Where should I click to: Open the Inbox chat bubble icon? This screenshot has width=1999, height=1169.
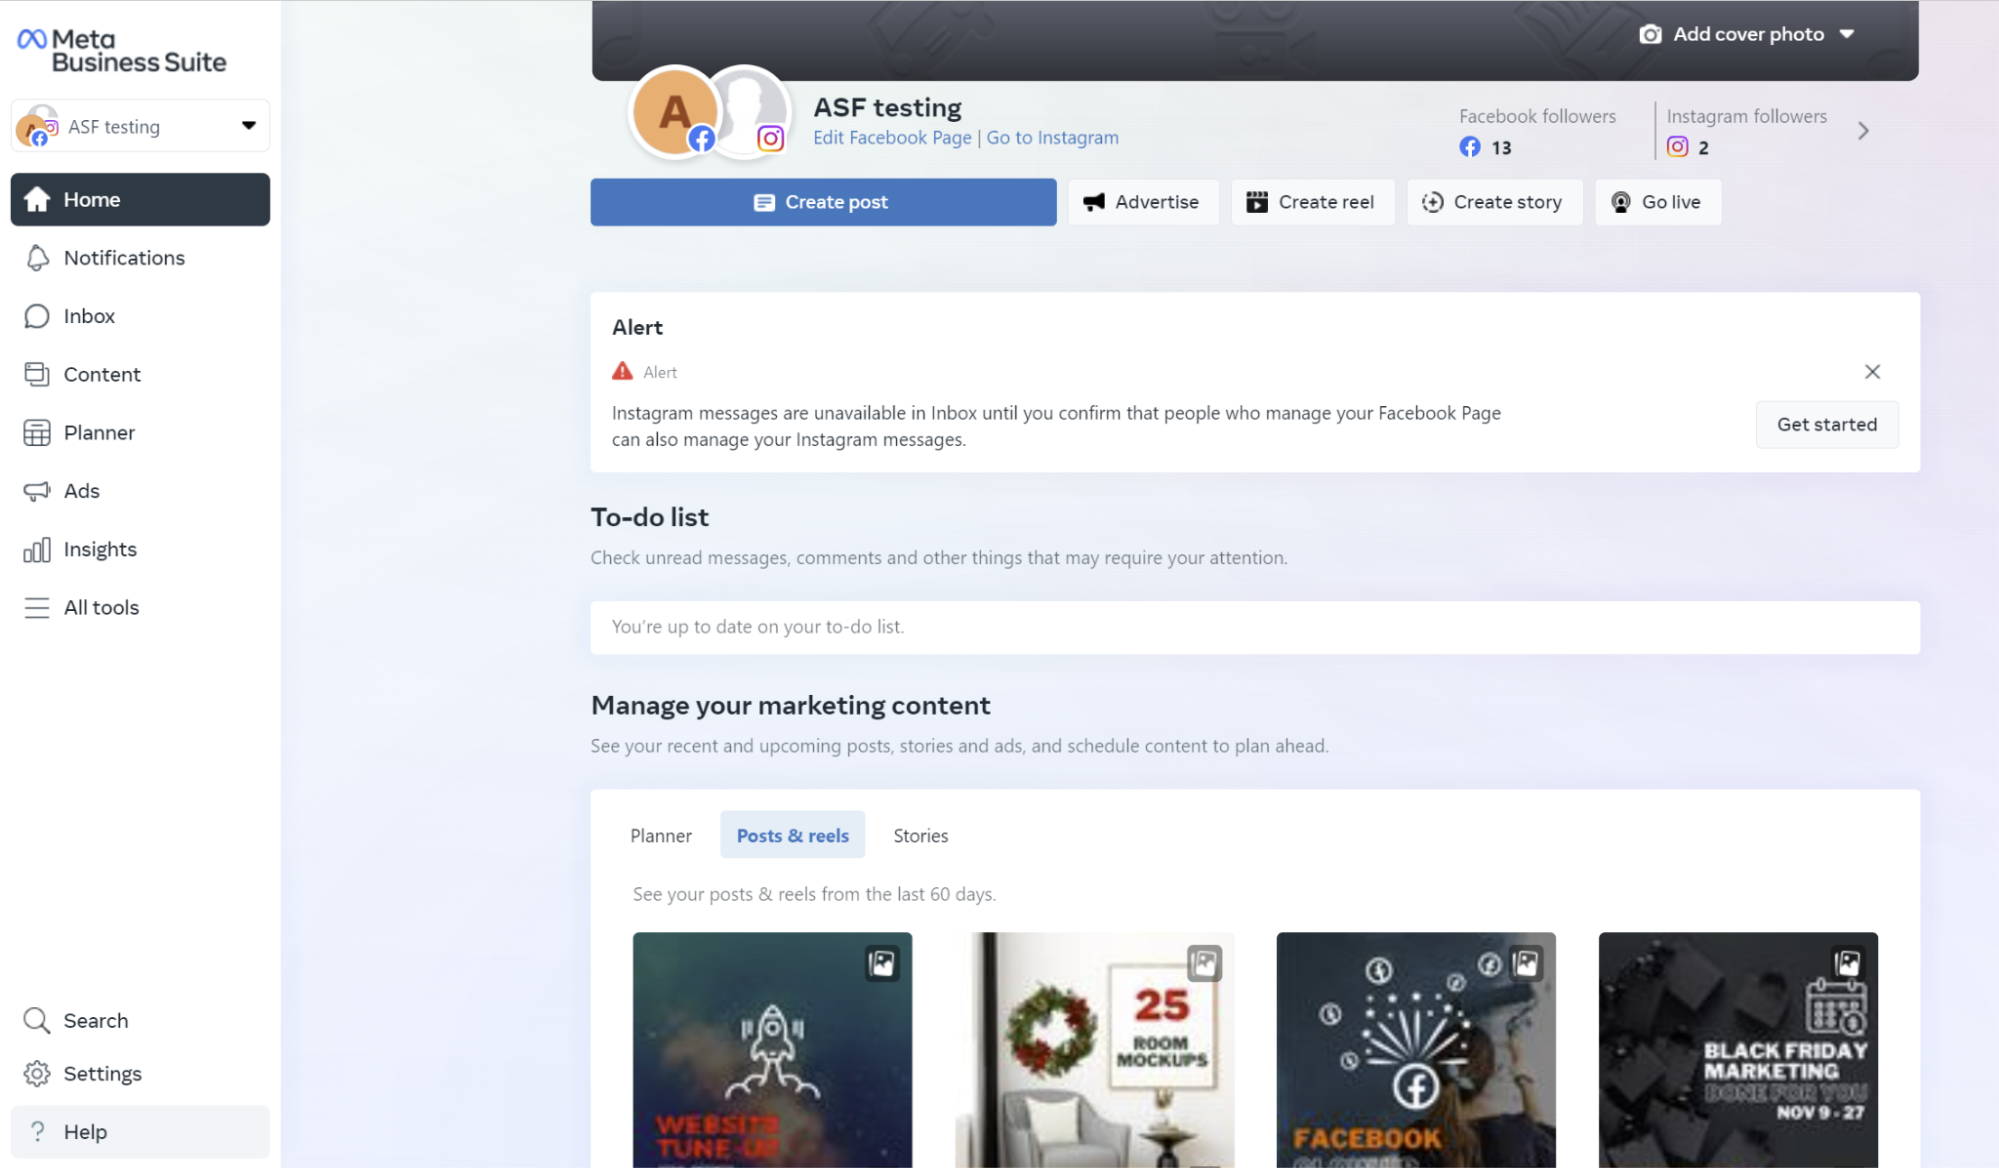(37, 316)
